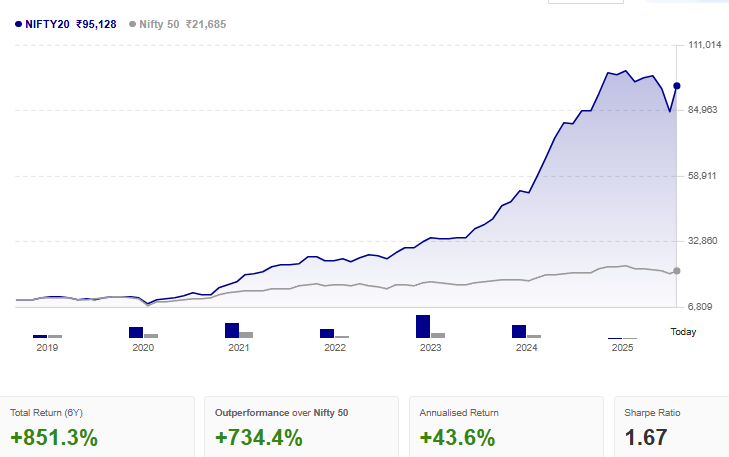Click the NIFTY20 blue legend dot
The width and height of the screenshot is (729, 457).
pyautogui.click(x=19, y=24)
